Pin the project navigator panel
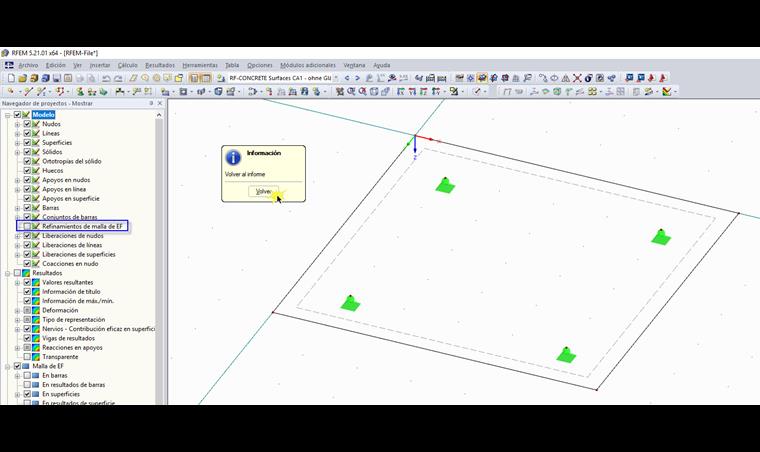Viewport: 760px width, 452px height. click(151, 103)
